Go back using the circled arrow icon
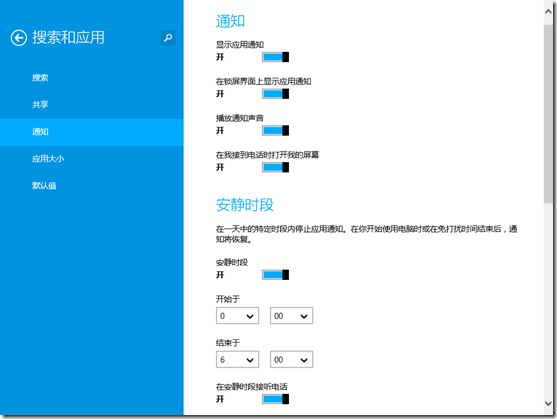The image size is (557, 419). [19, 38]
